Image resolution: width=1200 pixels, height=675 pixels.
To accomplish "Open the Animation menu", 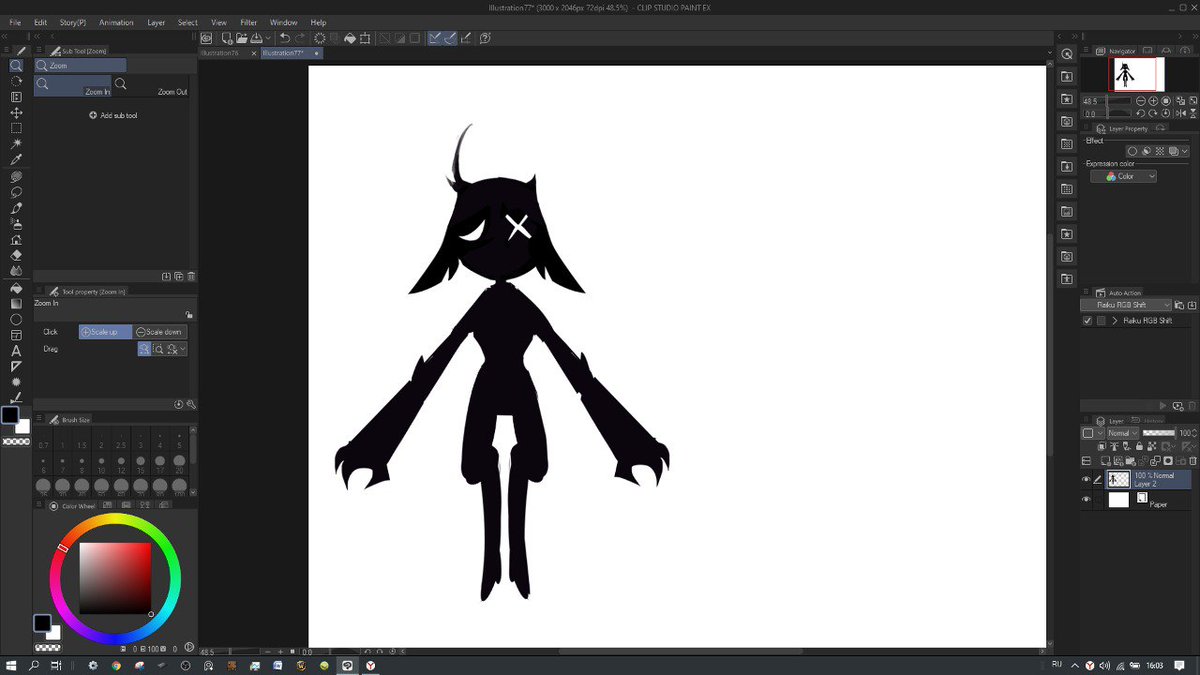I will (x=116, y=22).
